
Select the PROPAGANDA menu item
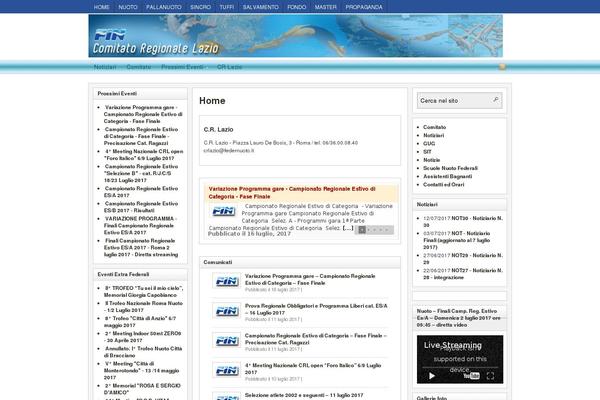click(364, 7)
